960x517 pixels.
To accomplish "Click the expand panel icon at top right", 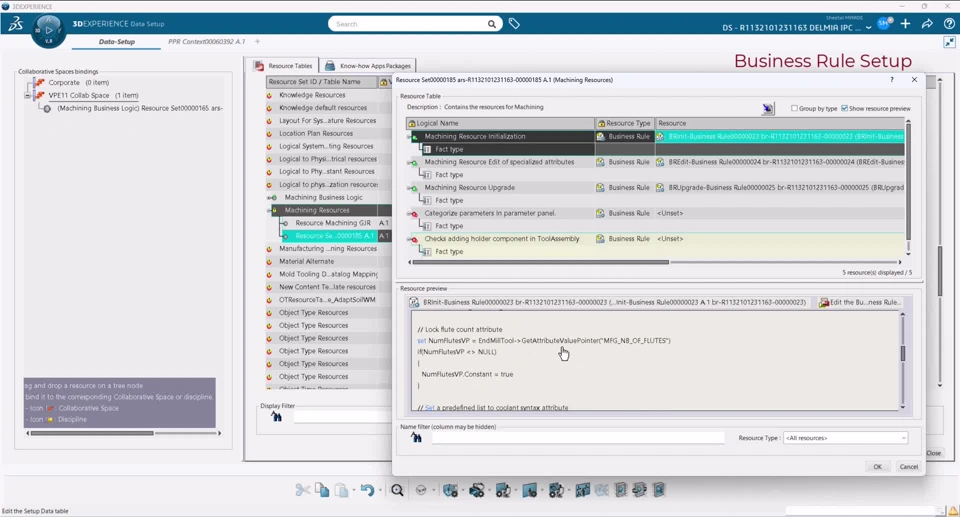I will coord(949,42).
